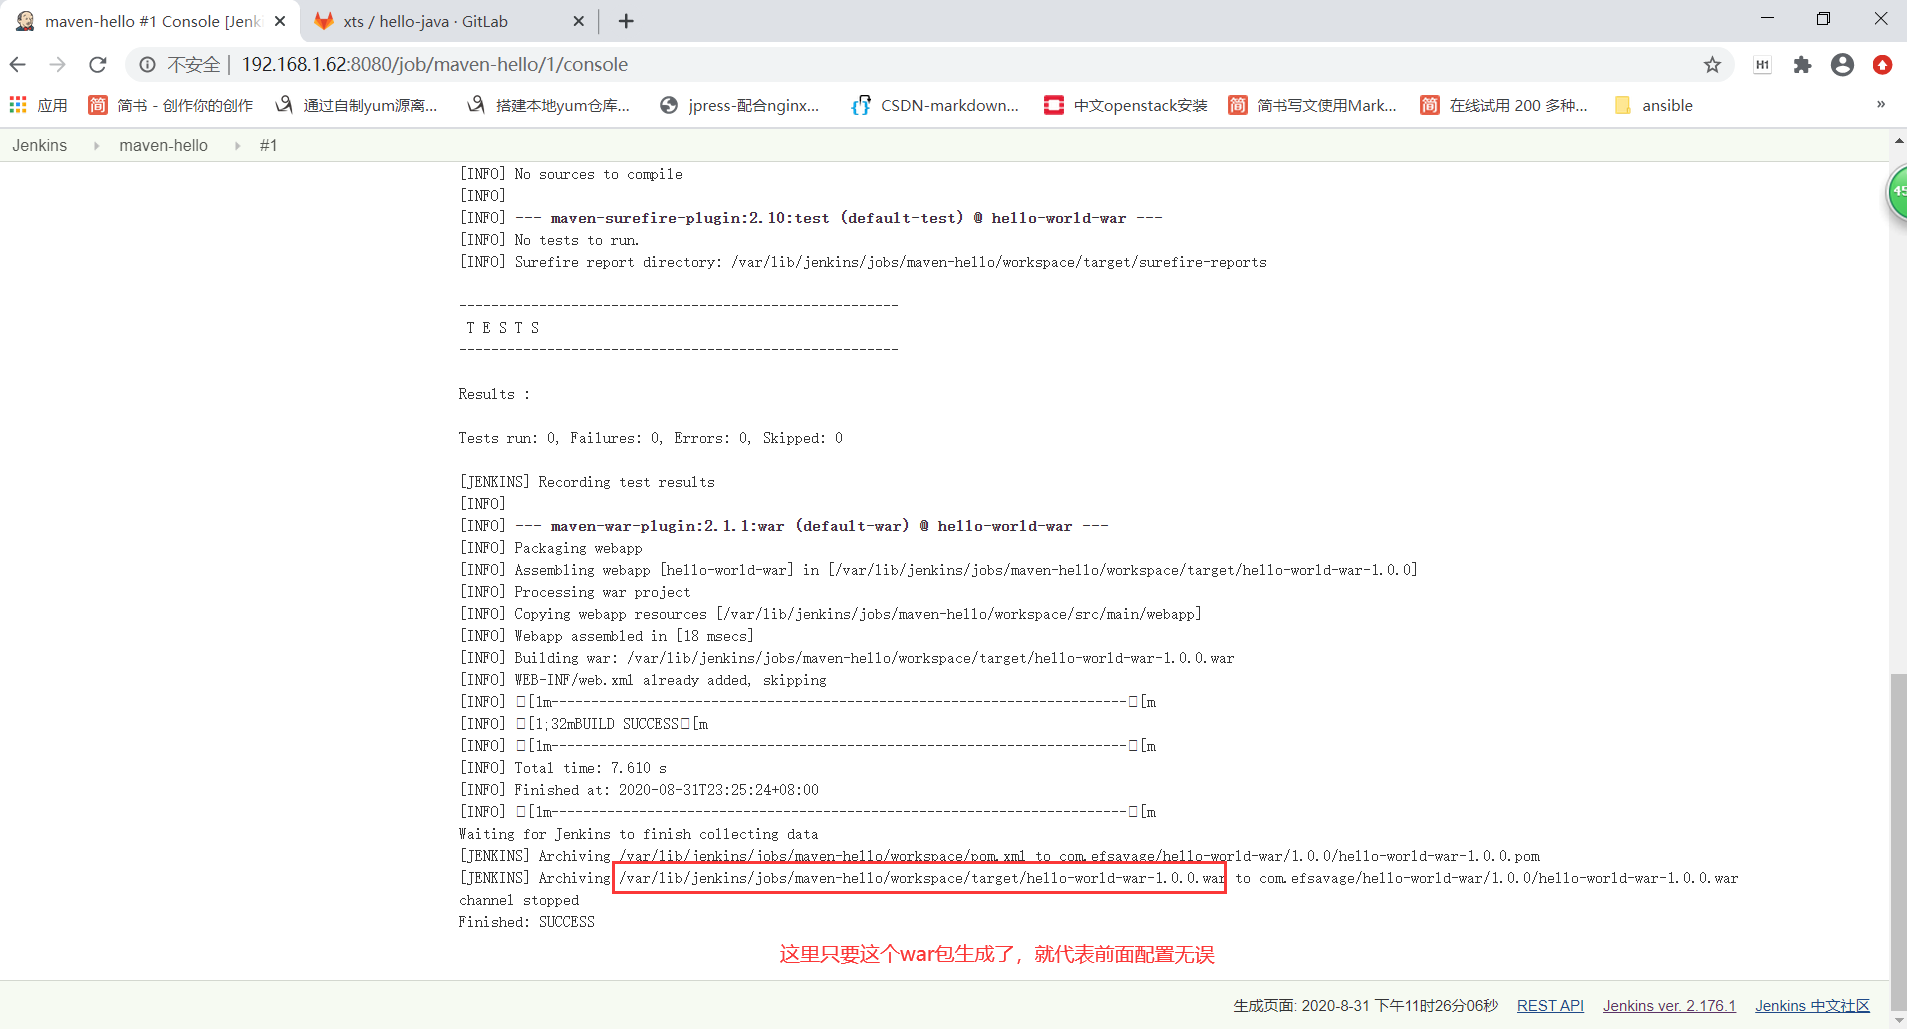The image size is (1907, 1029).
Task: Open a new browser tab
Action: click(626, 21)
